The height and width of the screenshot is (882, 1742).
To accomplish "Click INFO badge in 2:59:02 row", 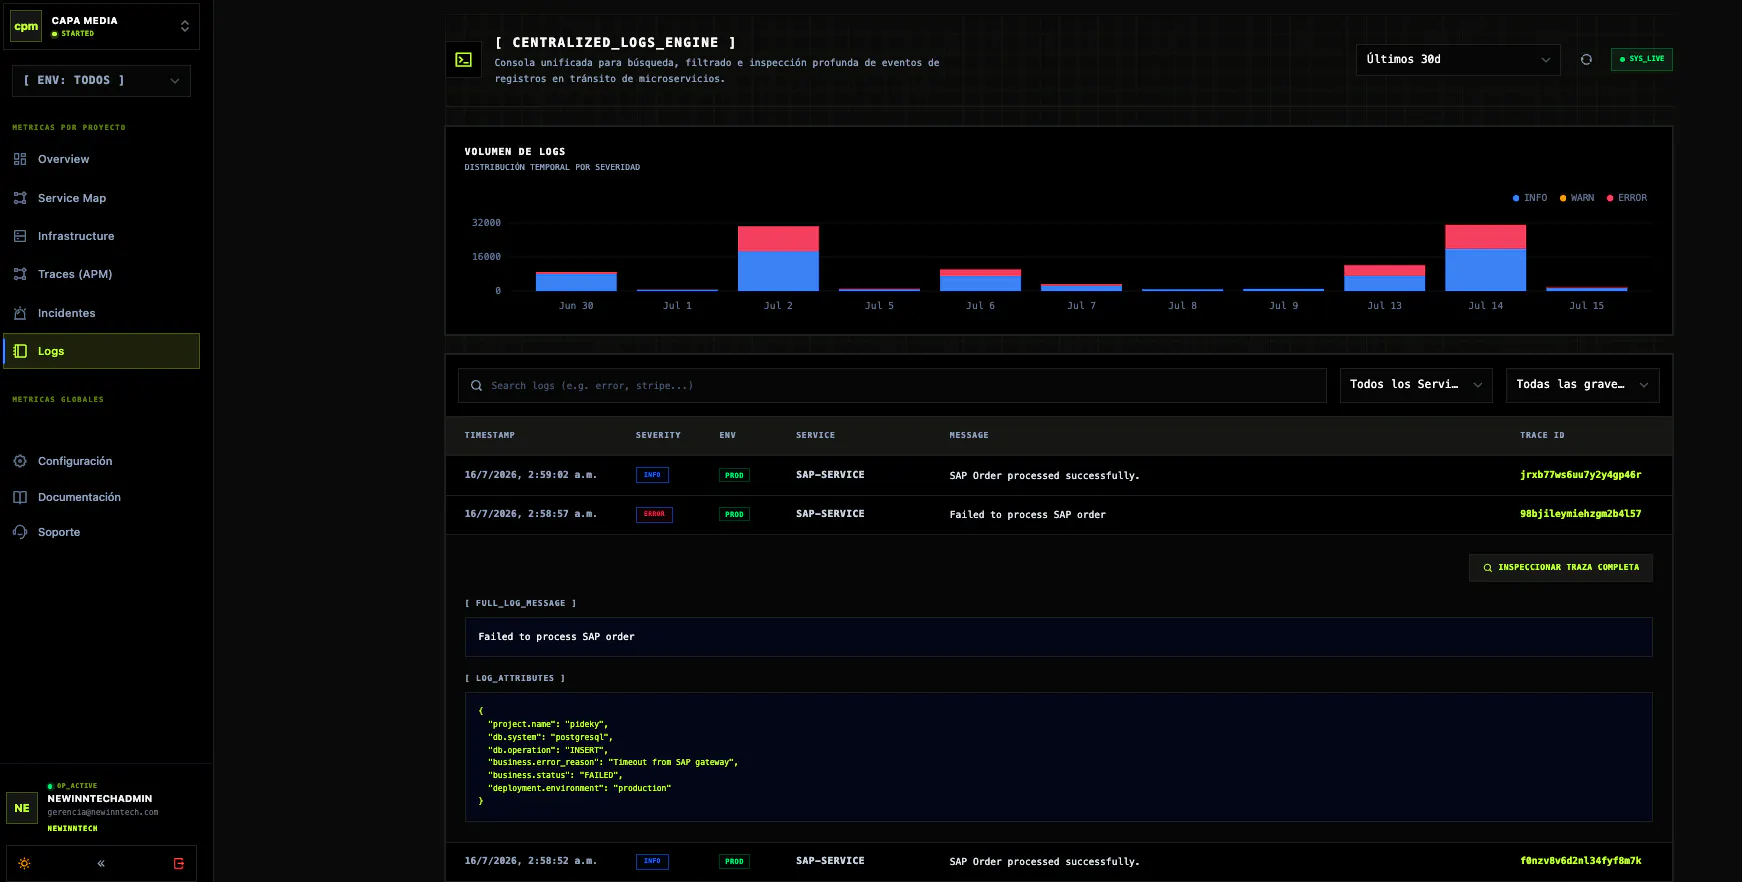I will pyautogui.click(x=652, y=475).
